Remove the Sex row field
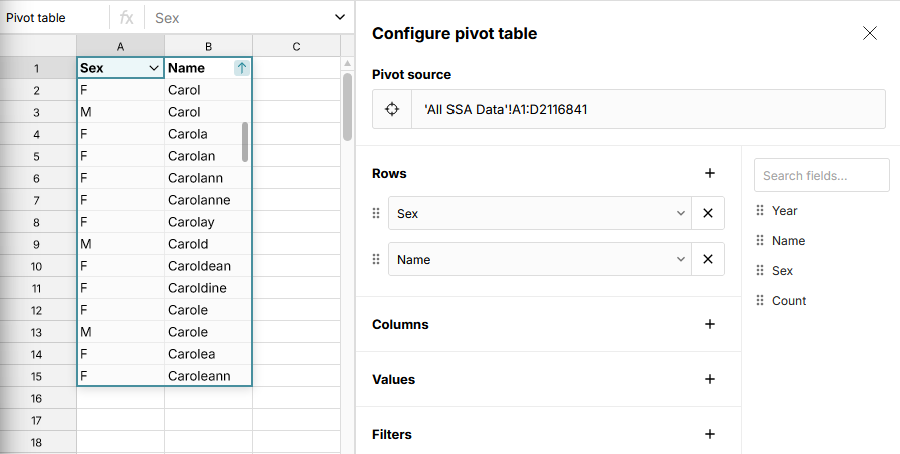The image size is (900, 454). tap(708, 213)
